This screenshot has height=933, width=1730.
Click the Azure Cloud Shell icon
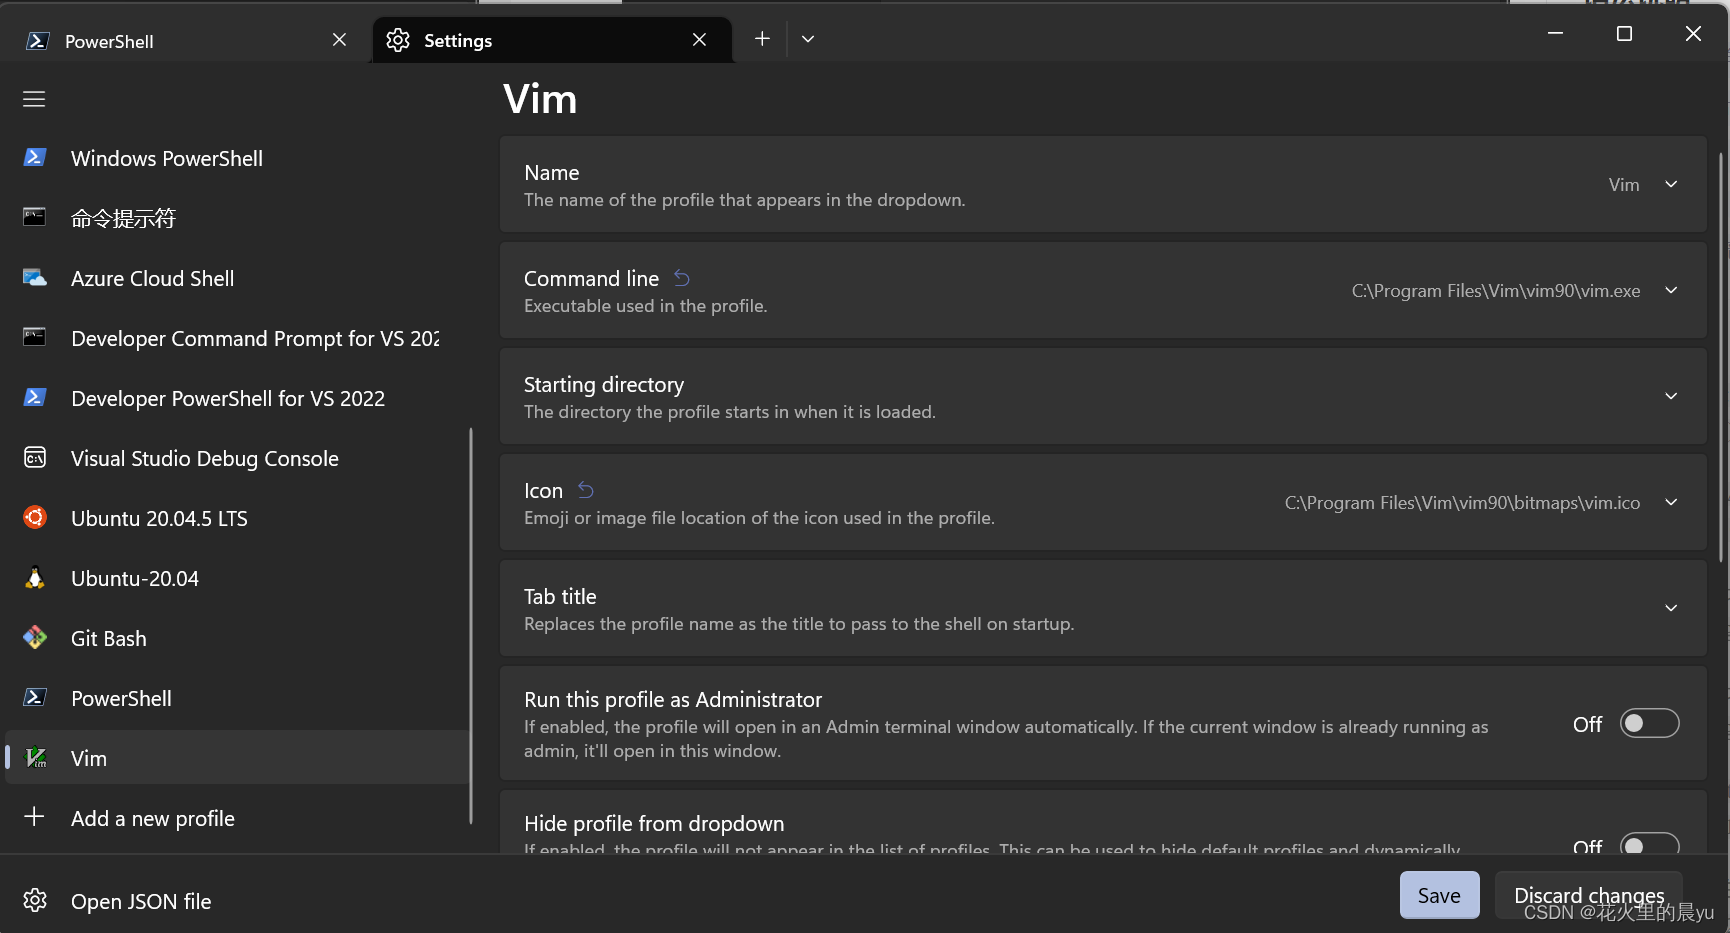coord(35,278)
